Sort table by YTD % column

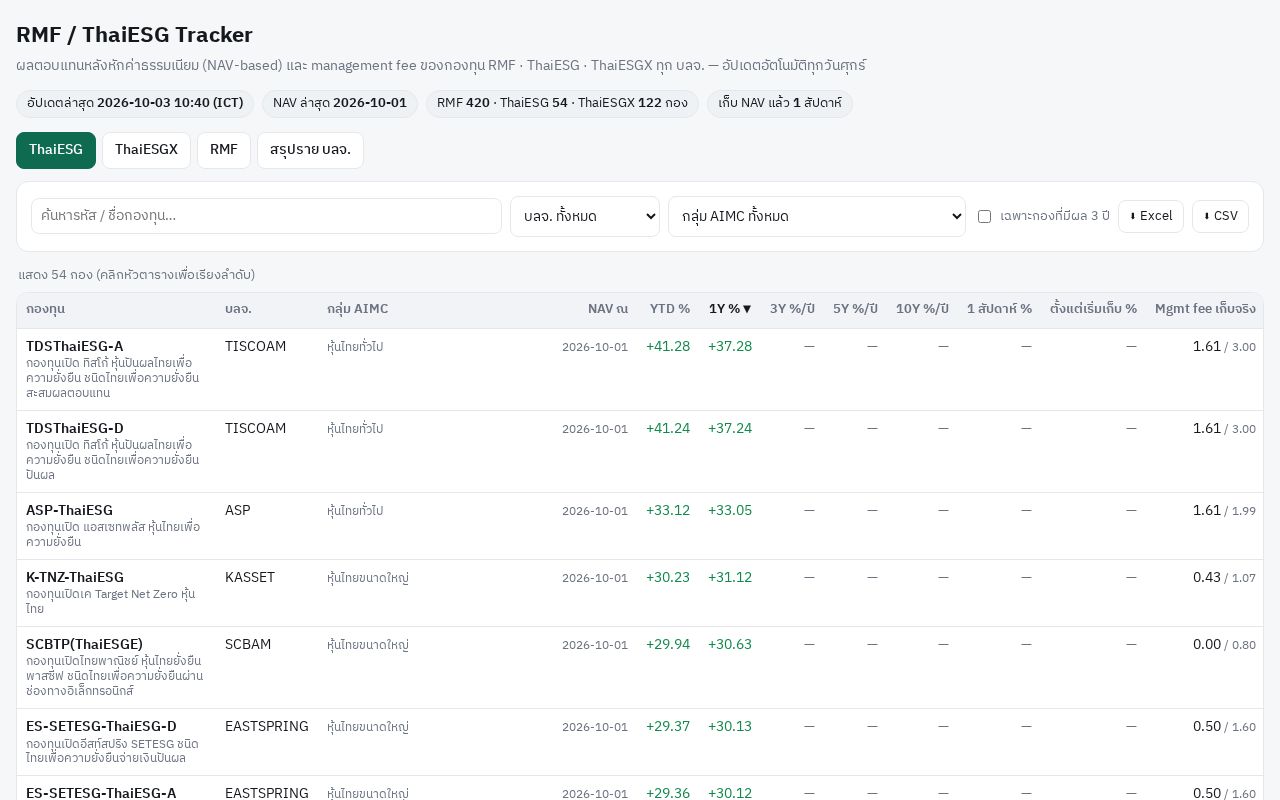(670, 309)
